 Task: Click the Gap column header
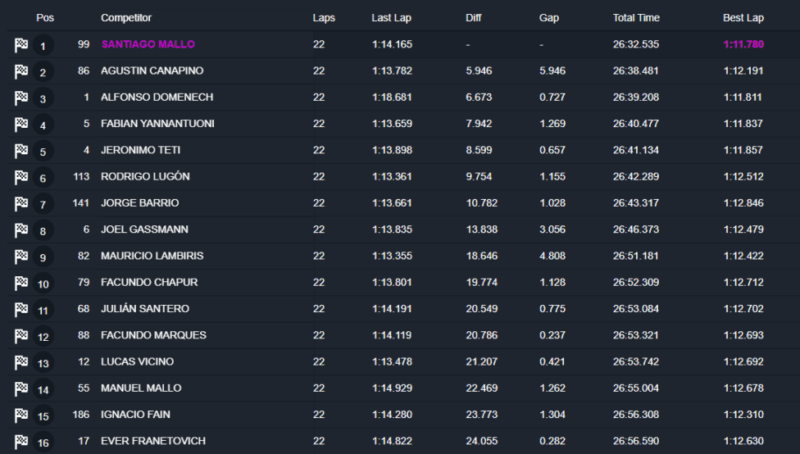point(548,18)
